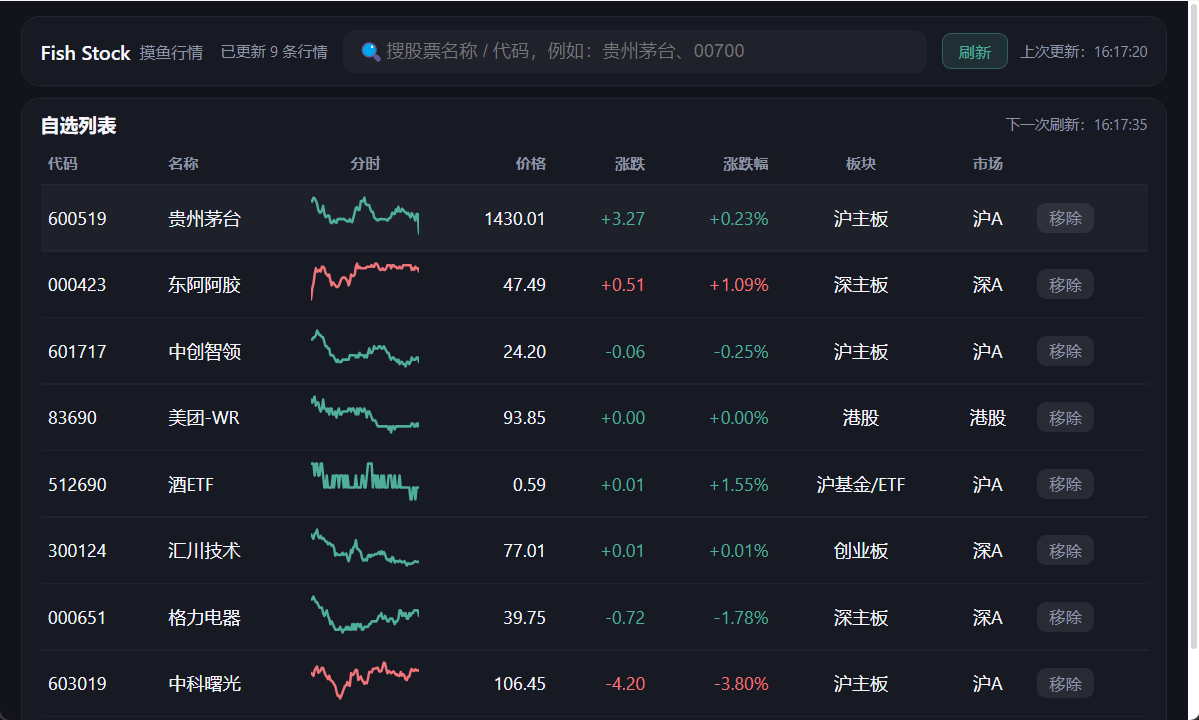Click the 中科曙光 intraday mini chart
The height and width of the screenshot is (720, 1199).
pos(365,678)
